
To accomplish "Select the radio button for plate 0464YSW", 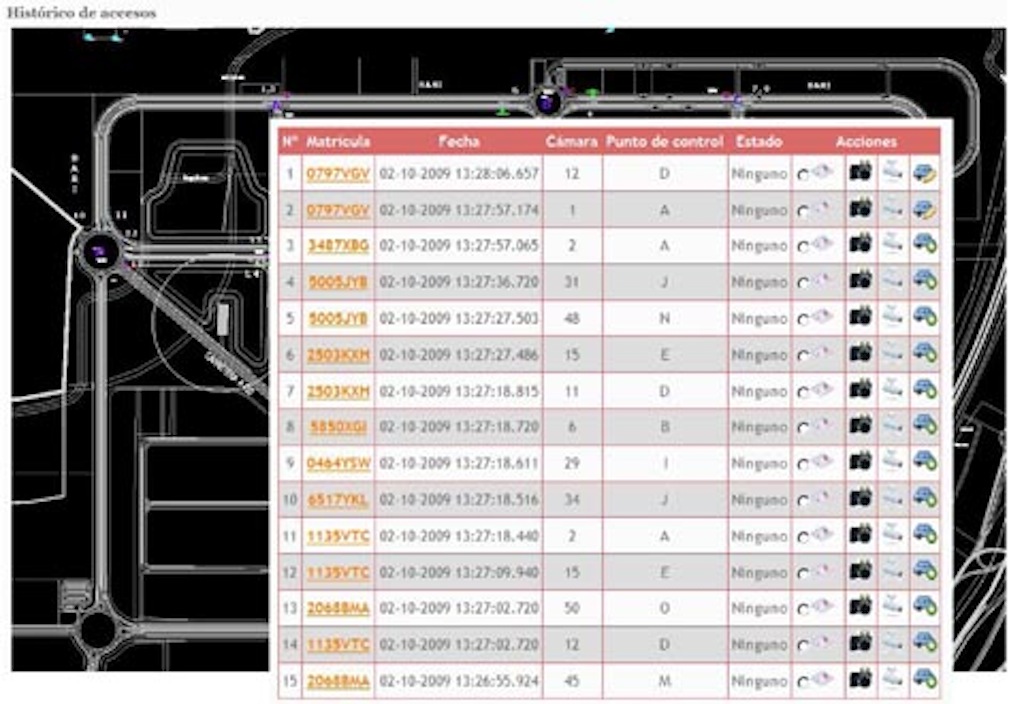I will [x=803, y=465].
